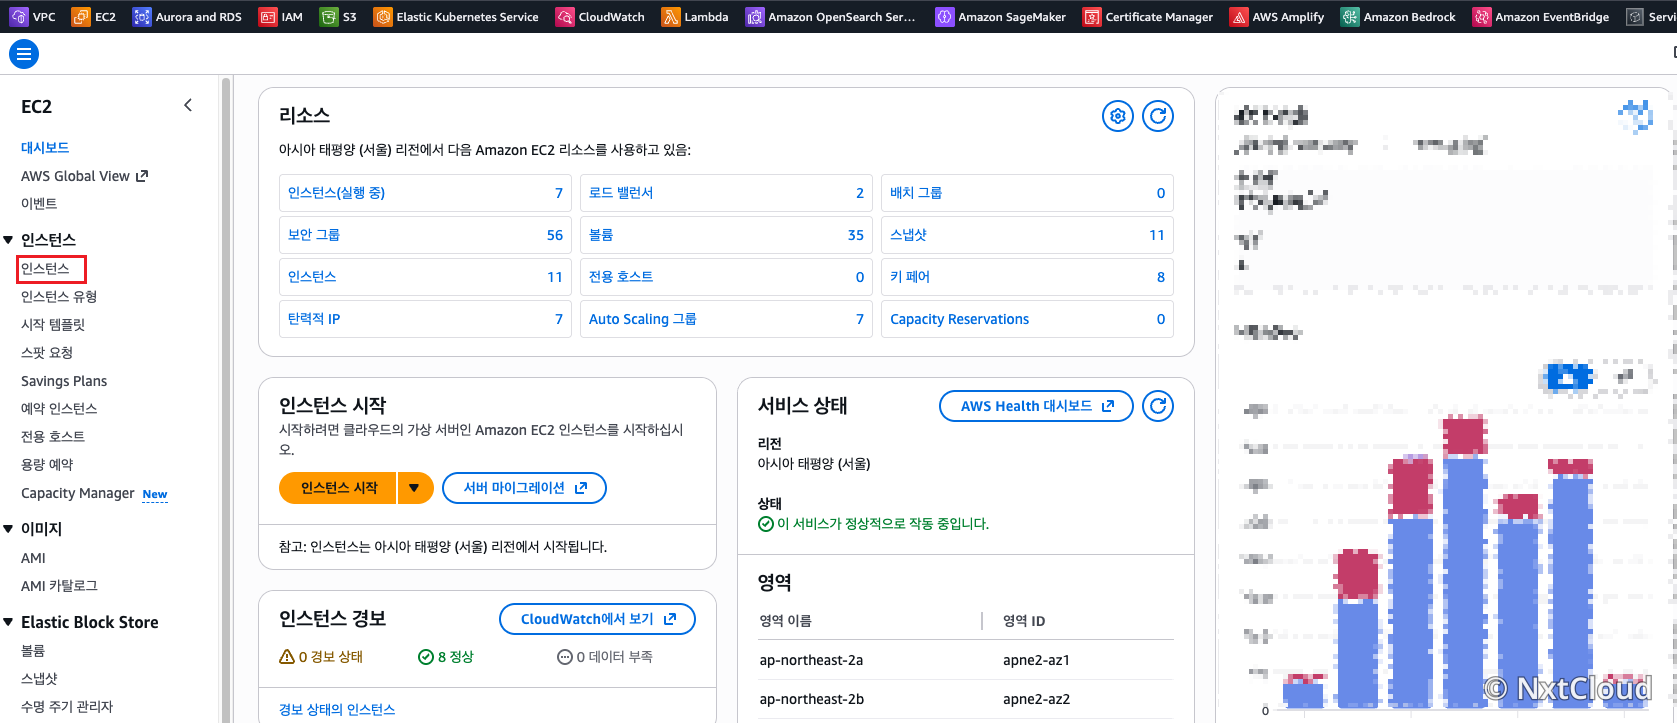Open 수명 주기 관리자 in the sidebar
This screenshot has height=723, width=1677.
(67, 707)
